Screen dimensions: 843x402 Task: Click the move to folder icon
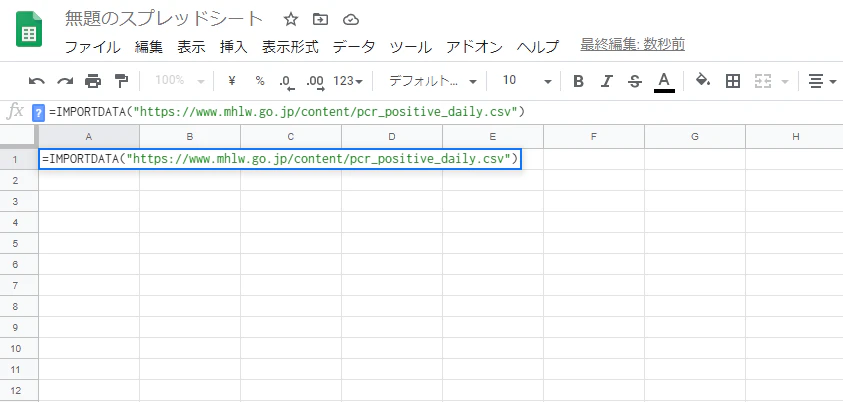tap(320, 20)
